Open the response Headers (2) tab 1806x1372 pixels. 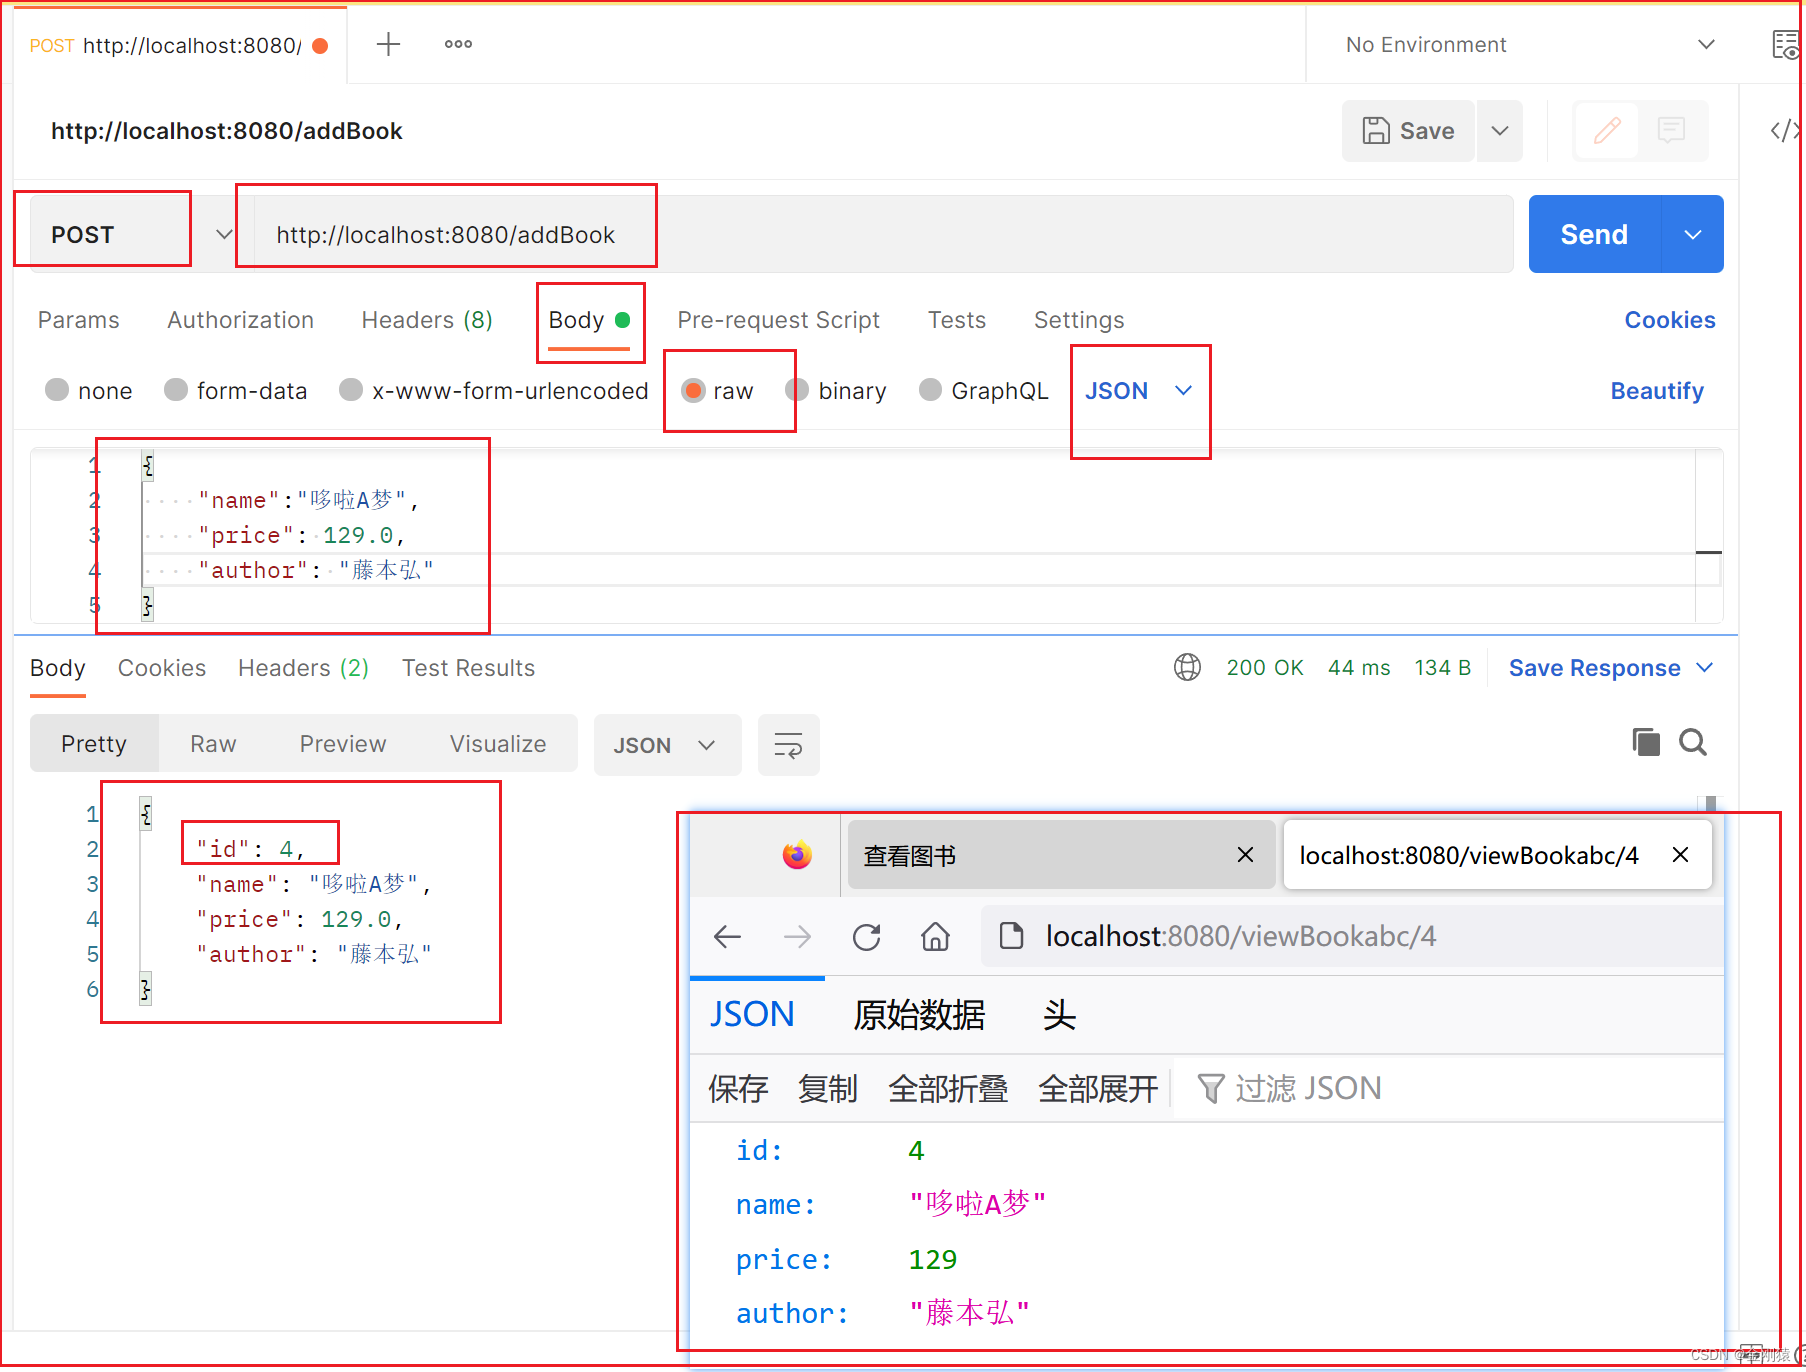303,668
